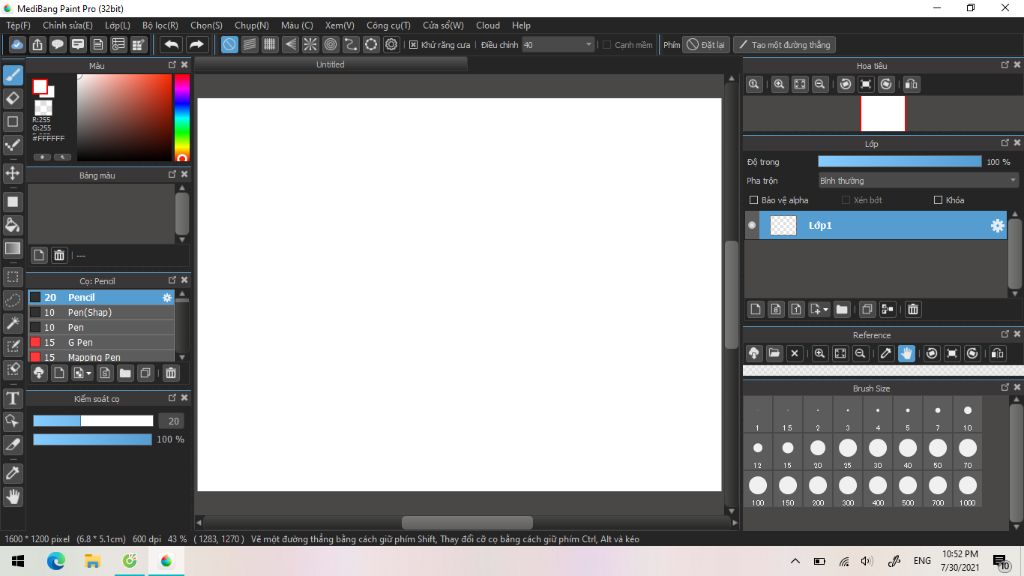
Task: Zoom in on the Navigator panel
Action: tap(779, 84)
